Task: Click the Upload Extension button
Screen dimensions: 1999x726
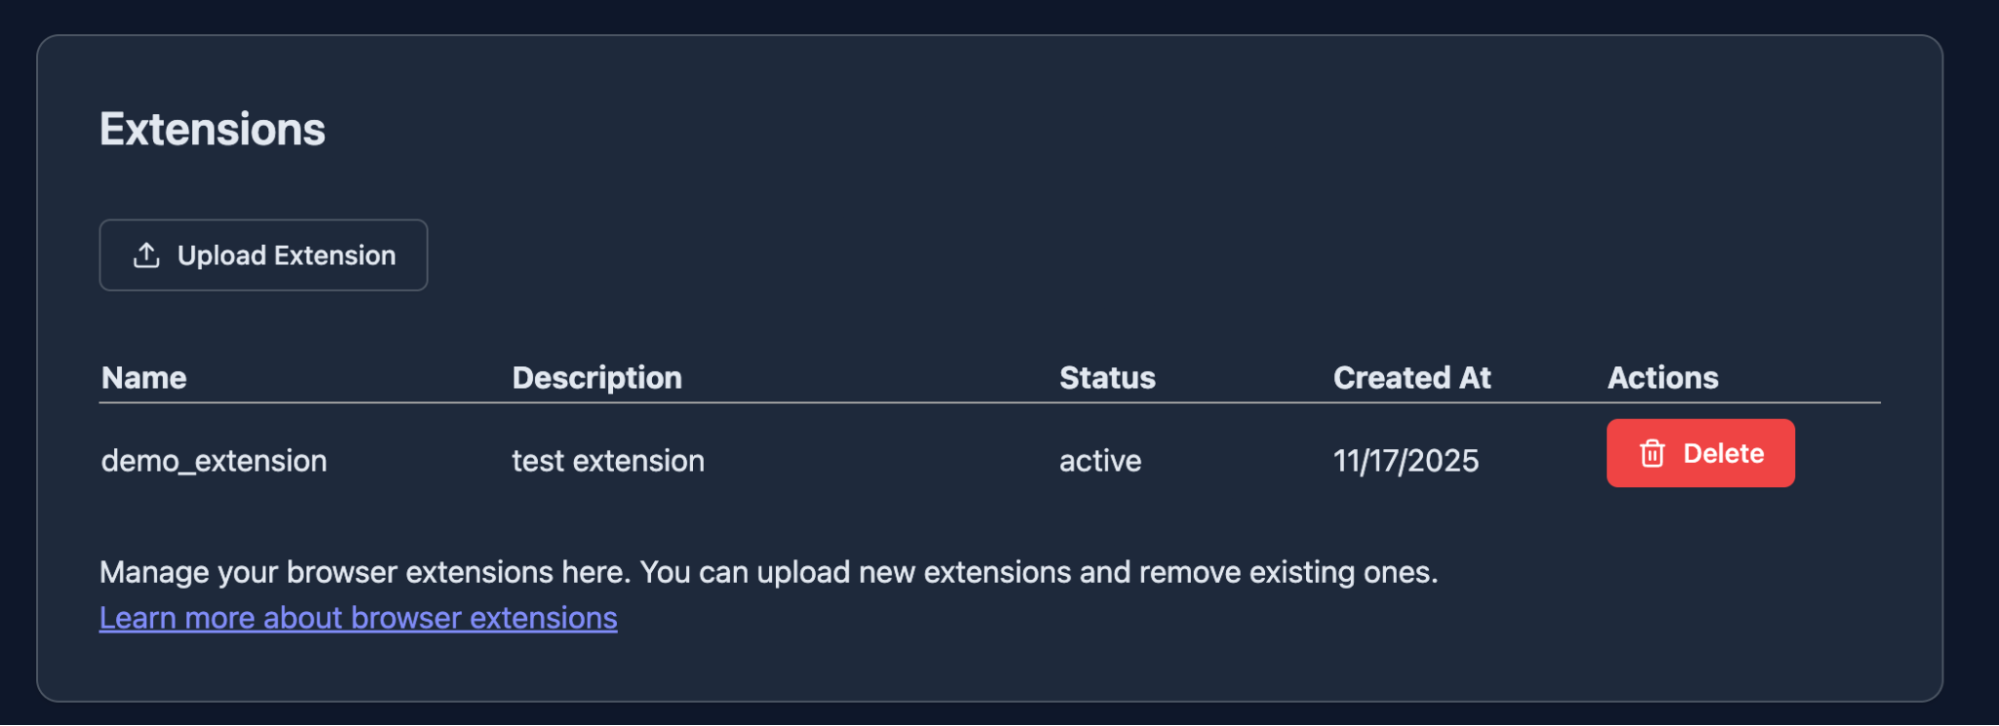Action: [x=262, y=255]
